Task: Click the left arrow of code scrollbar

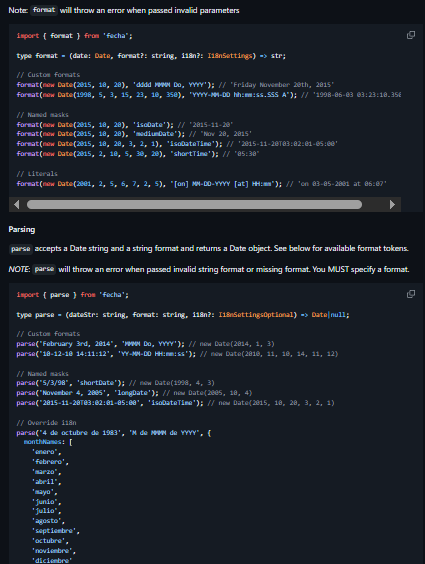Action: click(x=17, y=204)
